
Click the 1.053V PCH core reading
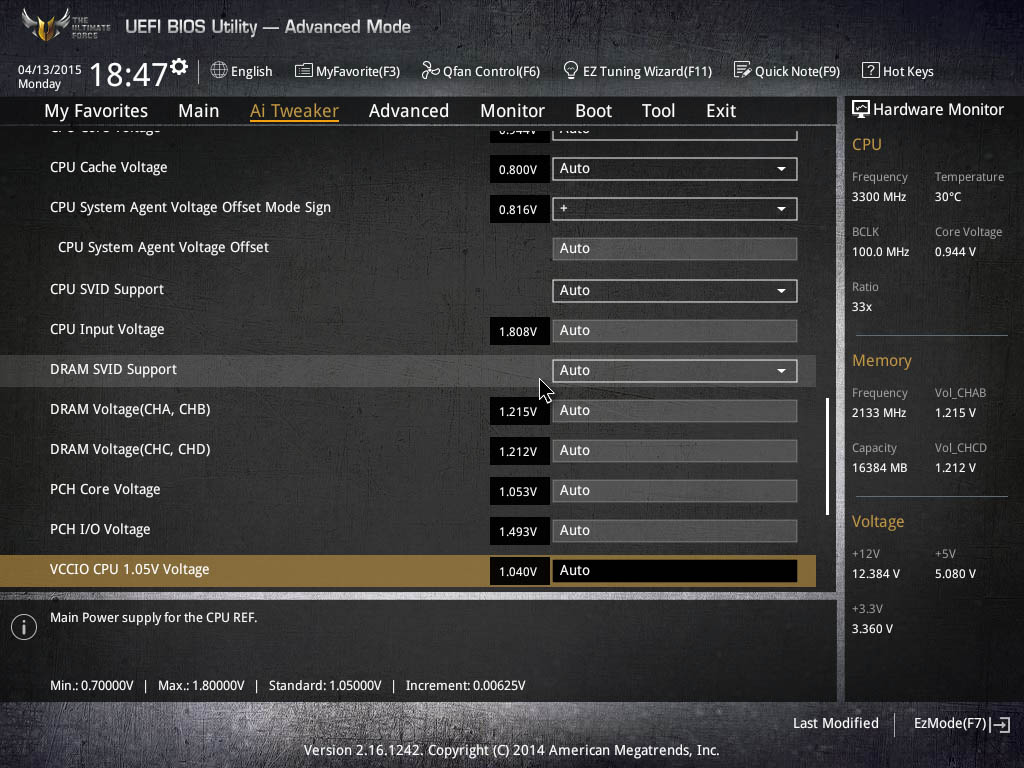519,492
